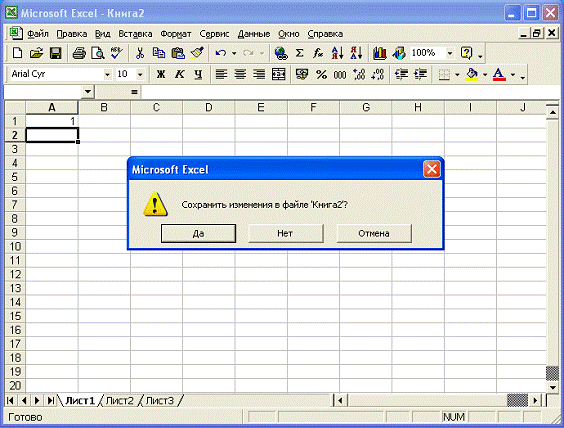Click Отмена to cancel the dialog

point(374,233)
